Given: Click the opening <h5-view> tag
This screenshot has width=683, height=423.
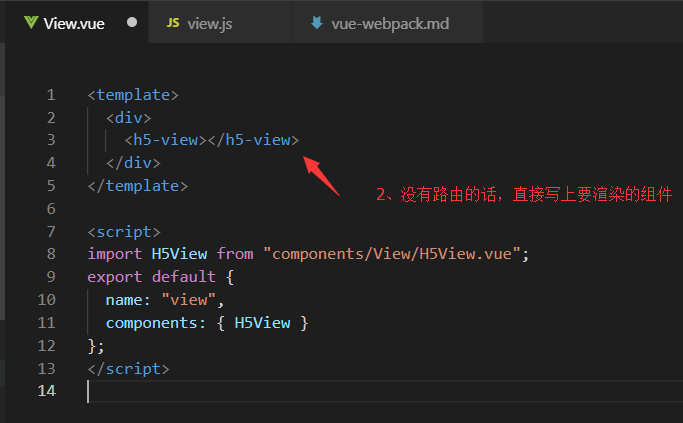Looking at the screenshot, I should [166, 140].
